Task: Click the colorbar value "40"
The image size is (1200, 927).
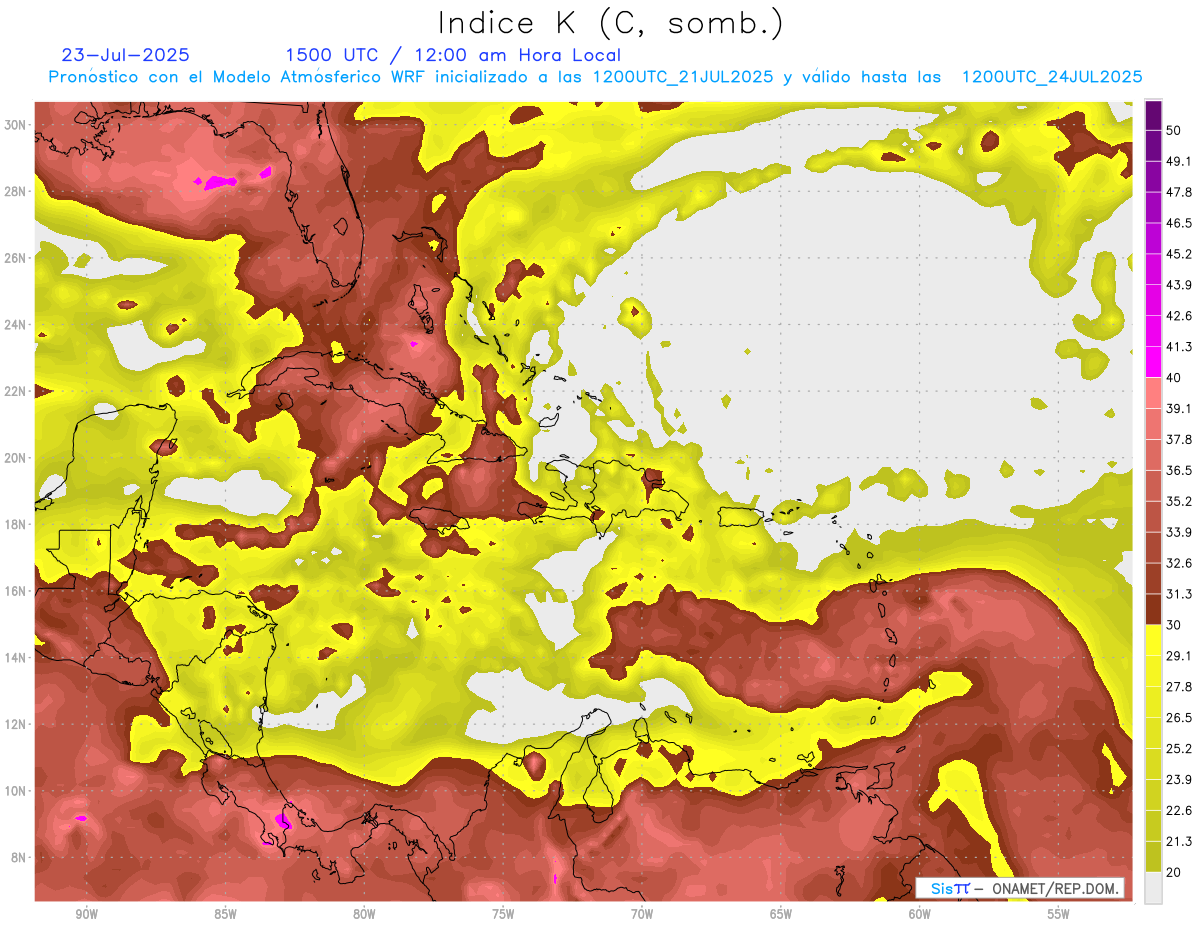Action: (1175, 378)
